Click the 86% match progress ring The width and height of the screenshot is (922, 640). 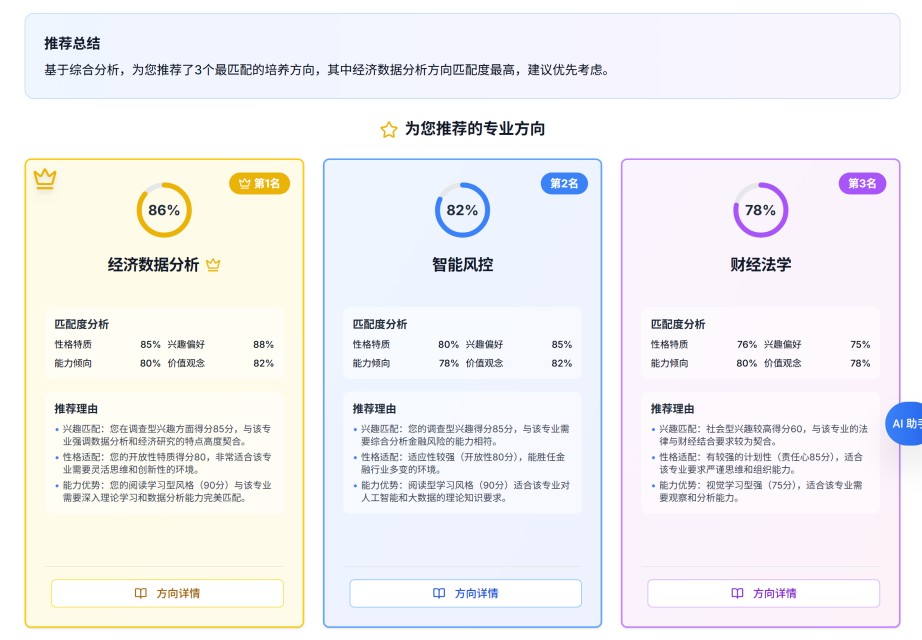click(x=164, y=210)
